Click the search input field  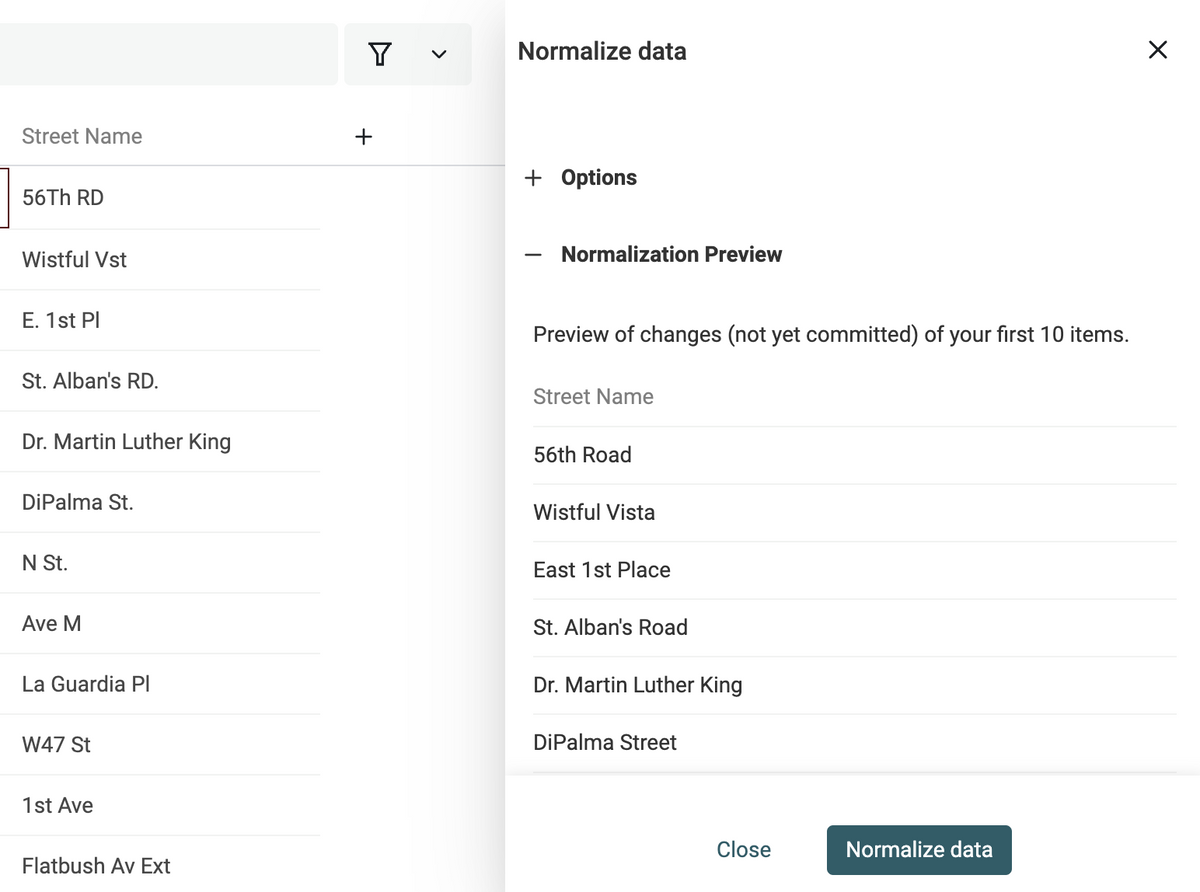pos(165,54)
